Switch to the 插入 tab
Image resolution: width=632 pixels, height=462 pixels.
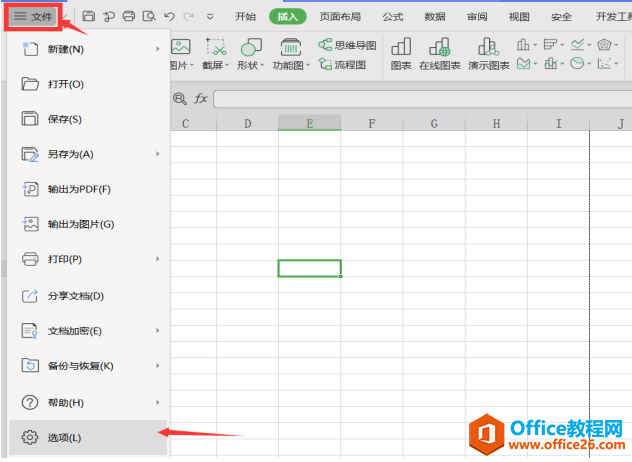(x=287, y=17)
